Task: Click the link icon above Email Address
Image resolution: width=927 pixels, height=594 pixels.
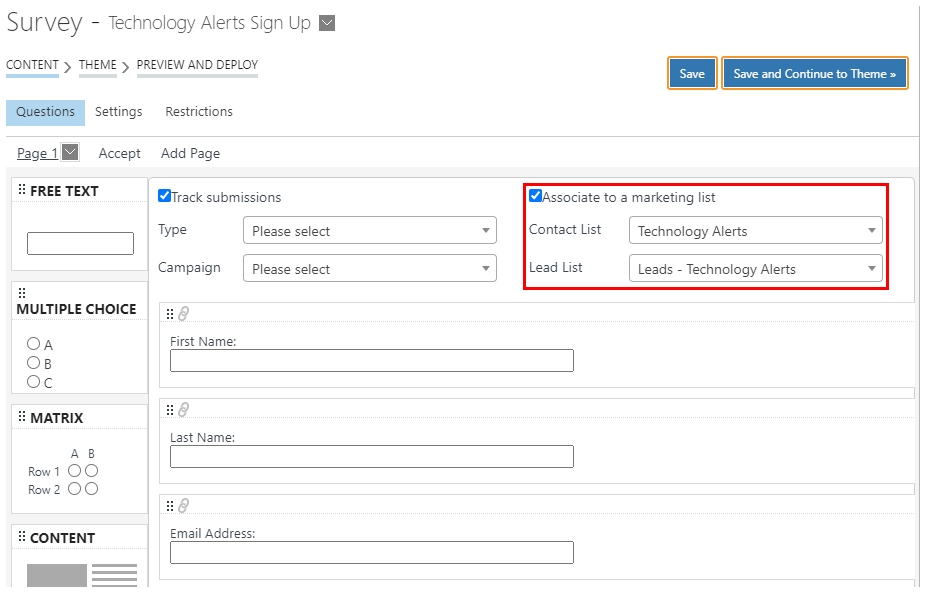Action: click(183, 506)
